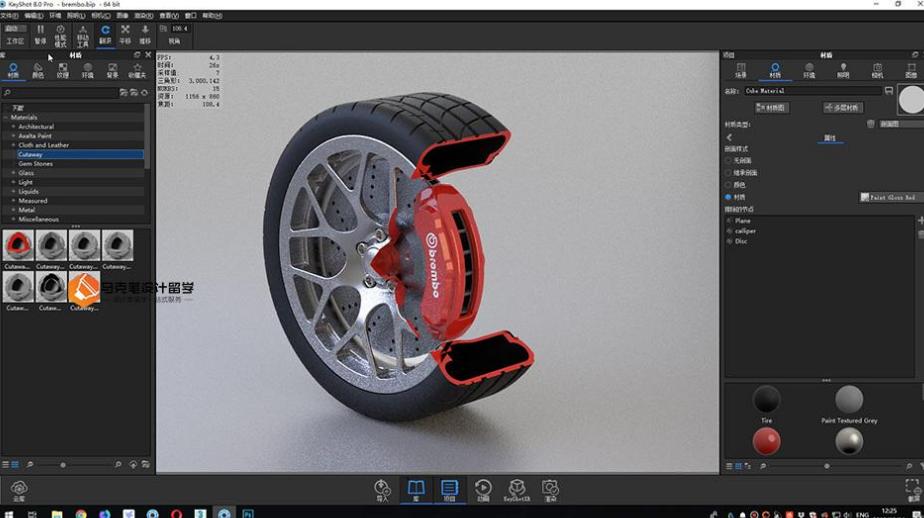Image resolution: width=924 pixels, height=518 pixels.
Task: Select the Material cap style radio button
Action: (x=728, y=197)
